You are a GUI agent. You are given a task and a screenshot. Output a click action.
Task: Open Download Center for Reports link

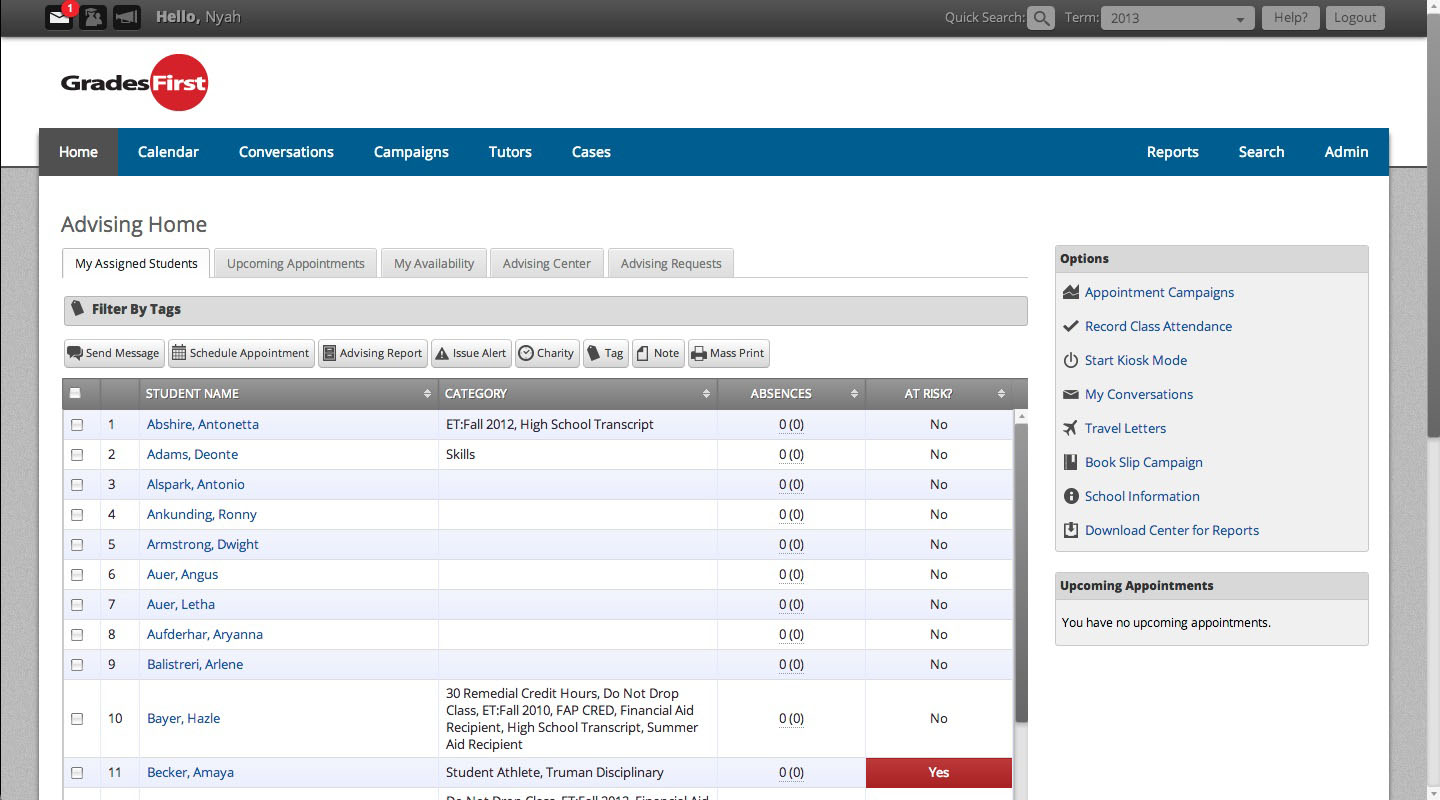[1172, 530]
